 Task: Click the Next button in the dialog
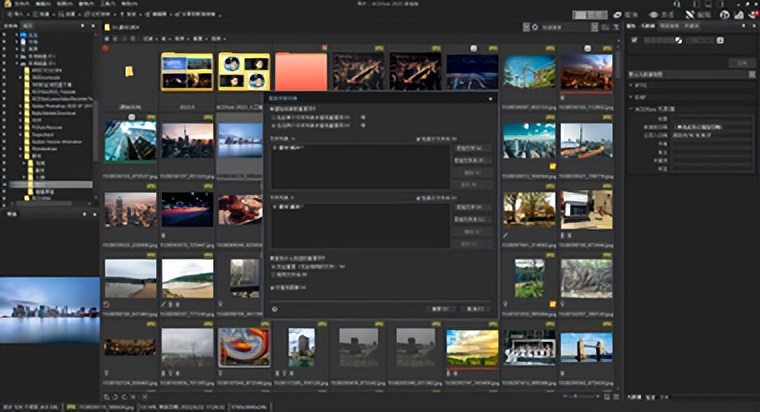(x=440, y=309)
